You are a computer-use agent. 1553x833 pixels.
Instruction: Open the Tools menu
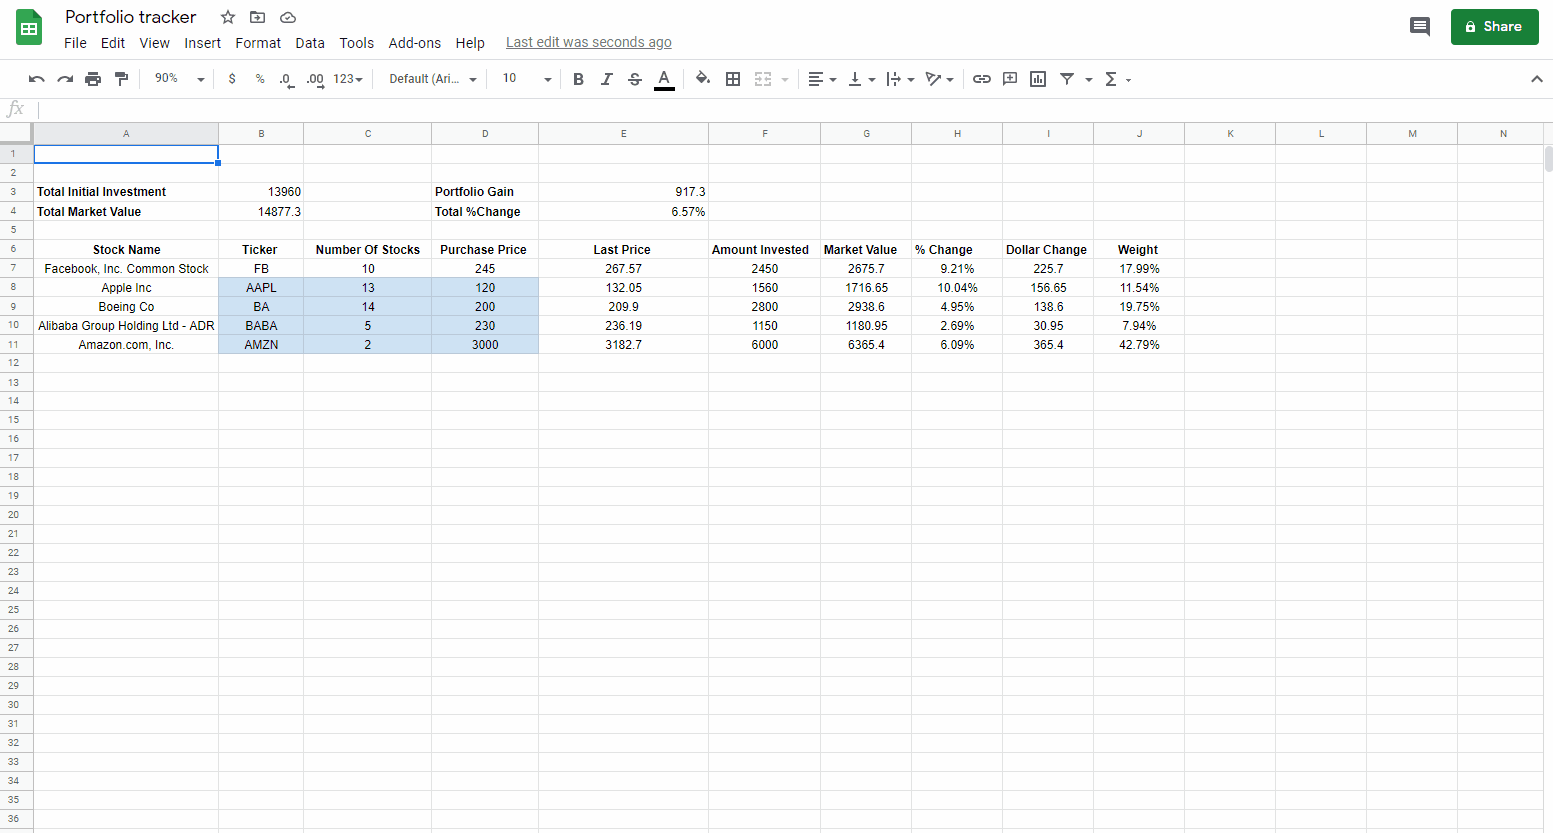356,43
